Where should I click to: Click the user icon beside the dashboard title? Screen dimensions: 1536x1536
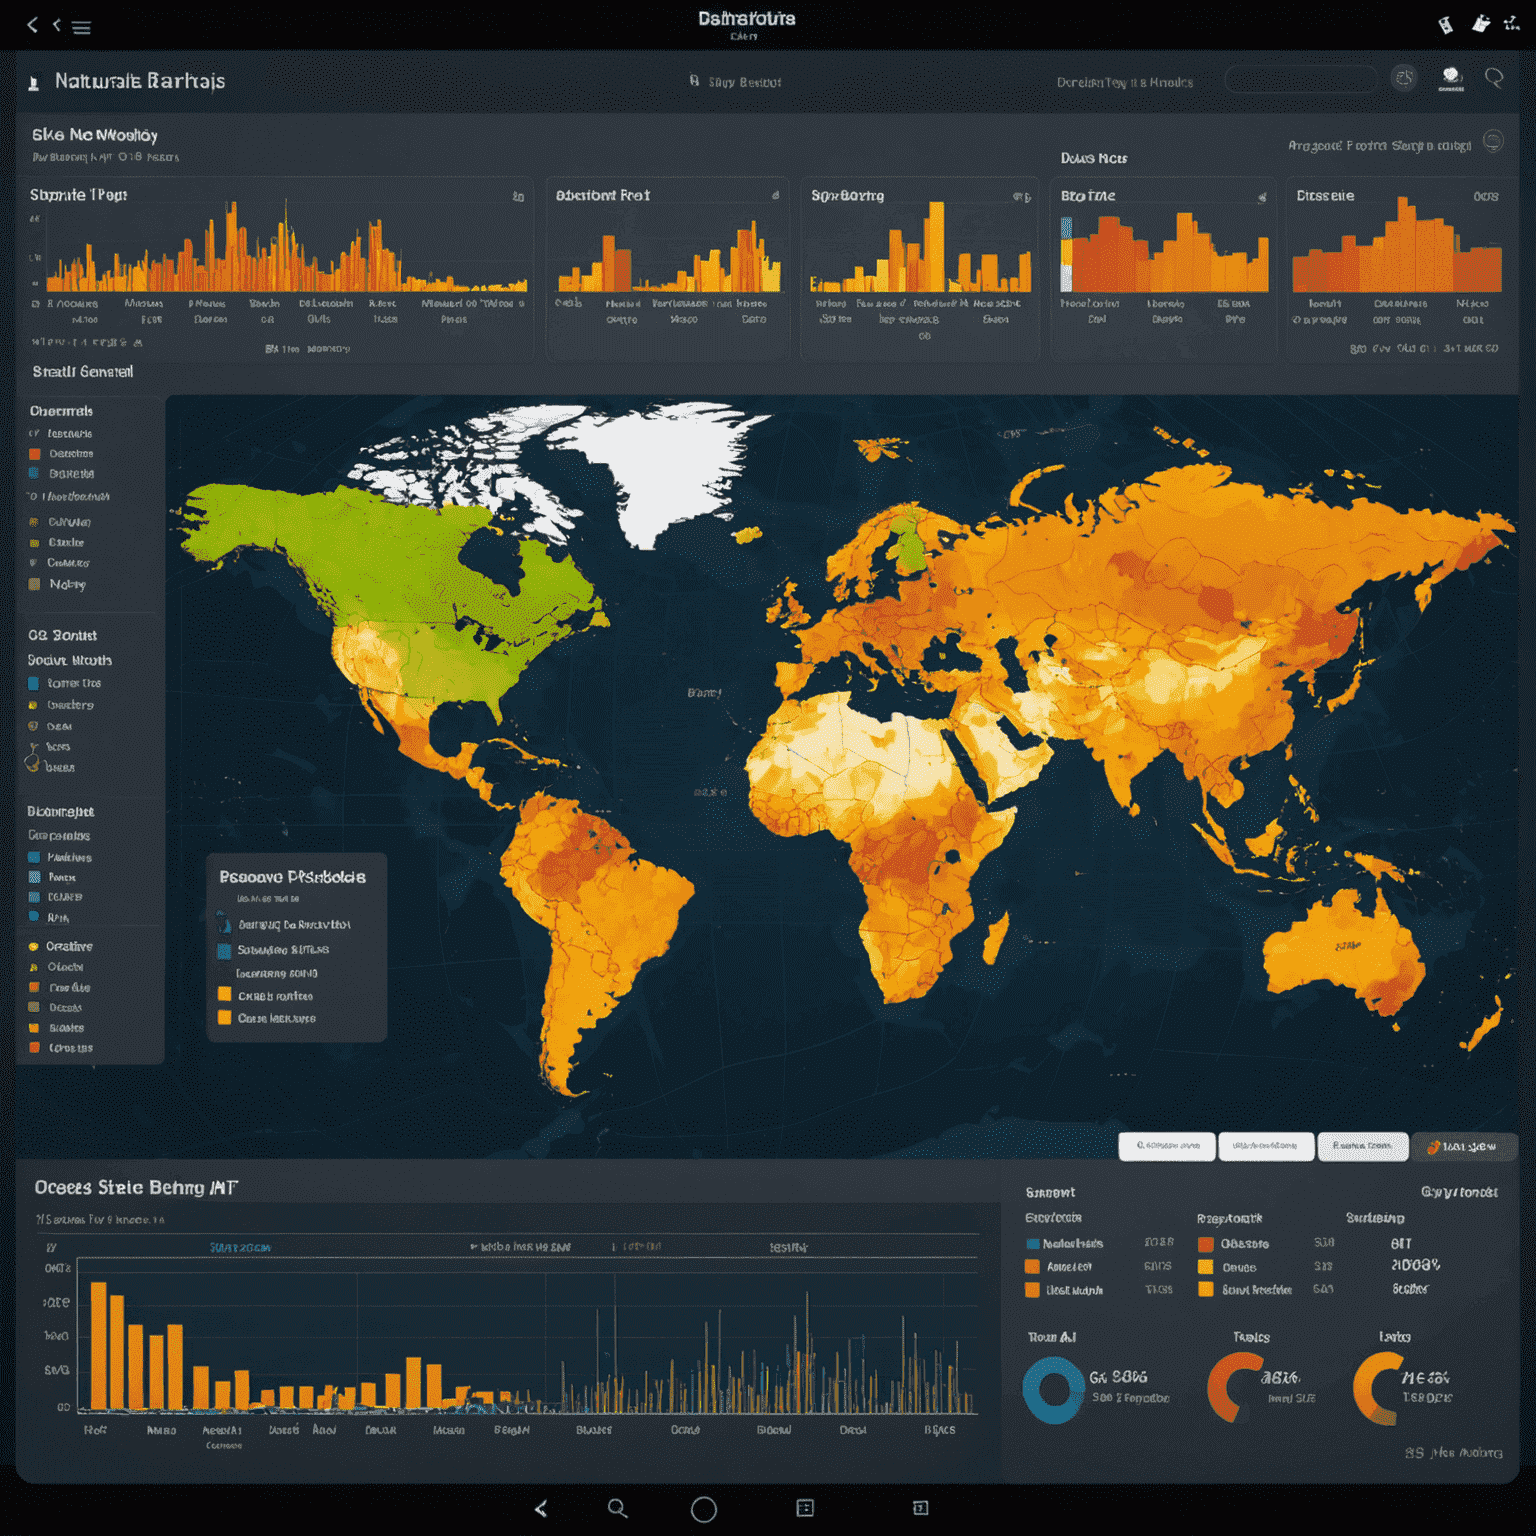click(x=34, y=84)
